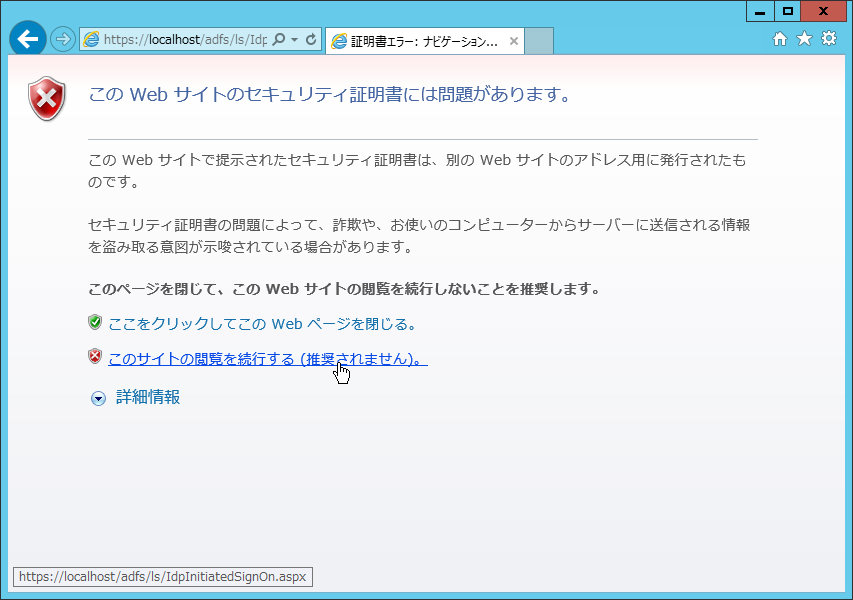The height and width of the screenshot is (600, 853).
Task: Click このサイトの閲覧を続行する link
Action: (268, 359)
